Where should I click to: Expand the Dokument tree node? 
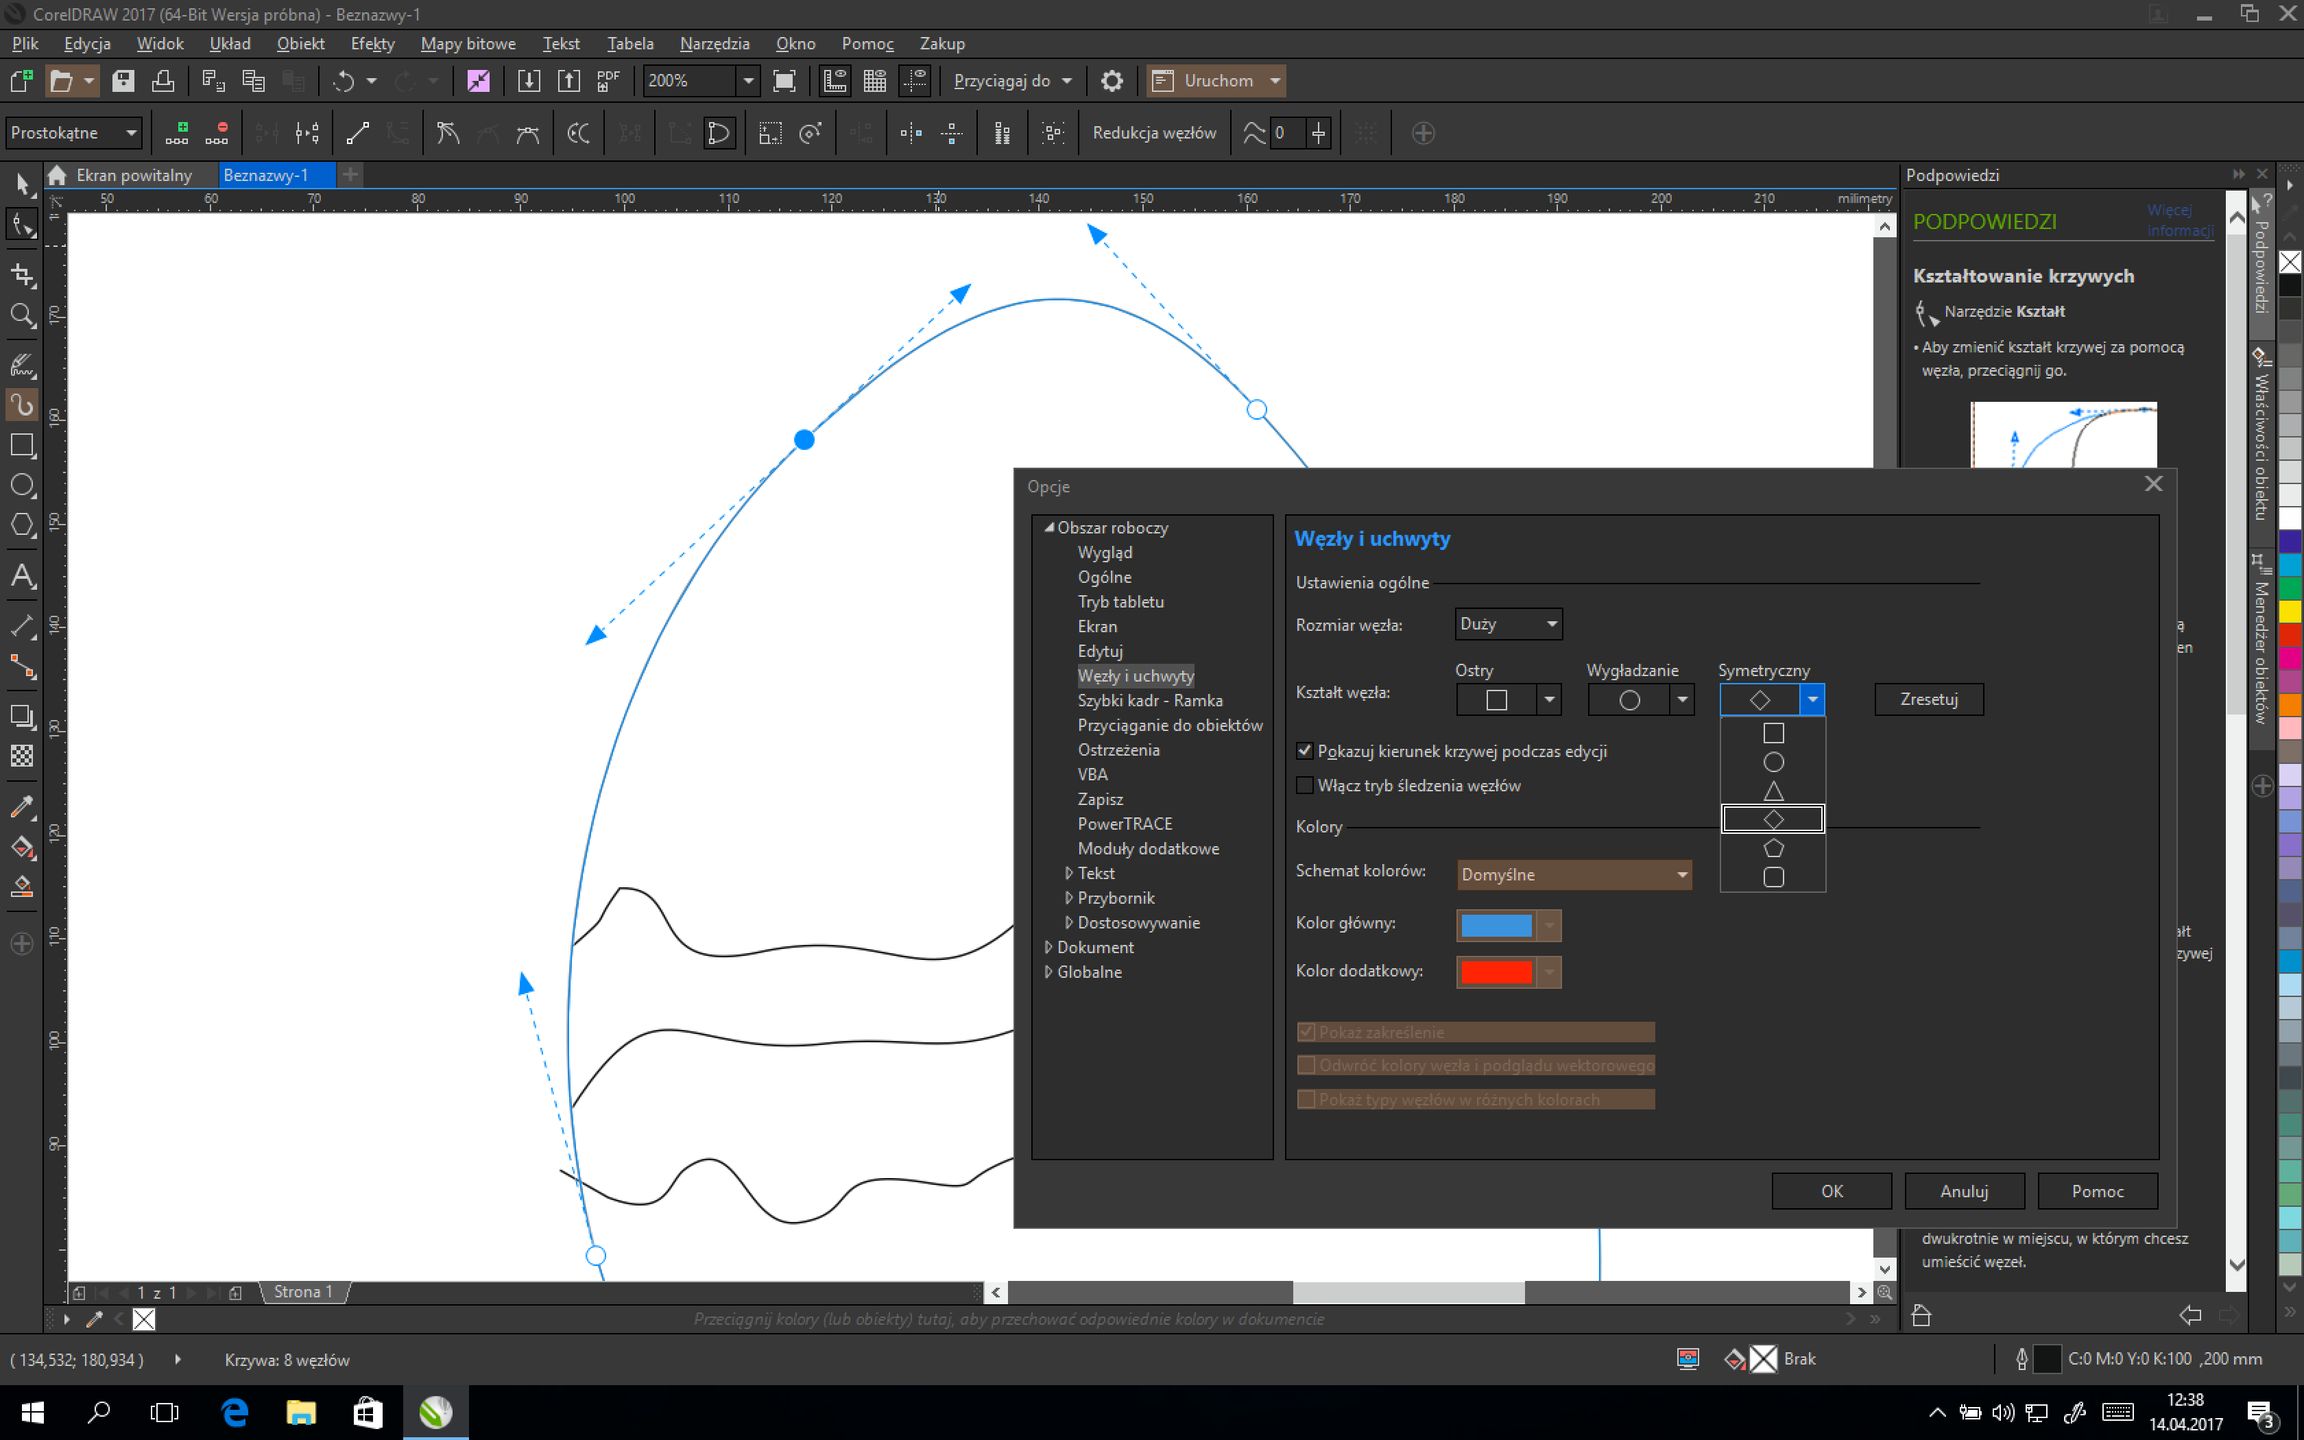(1048, 947)
